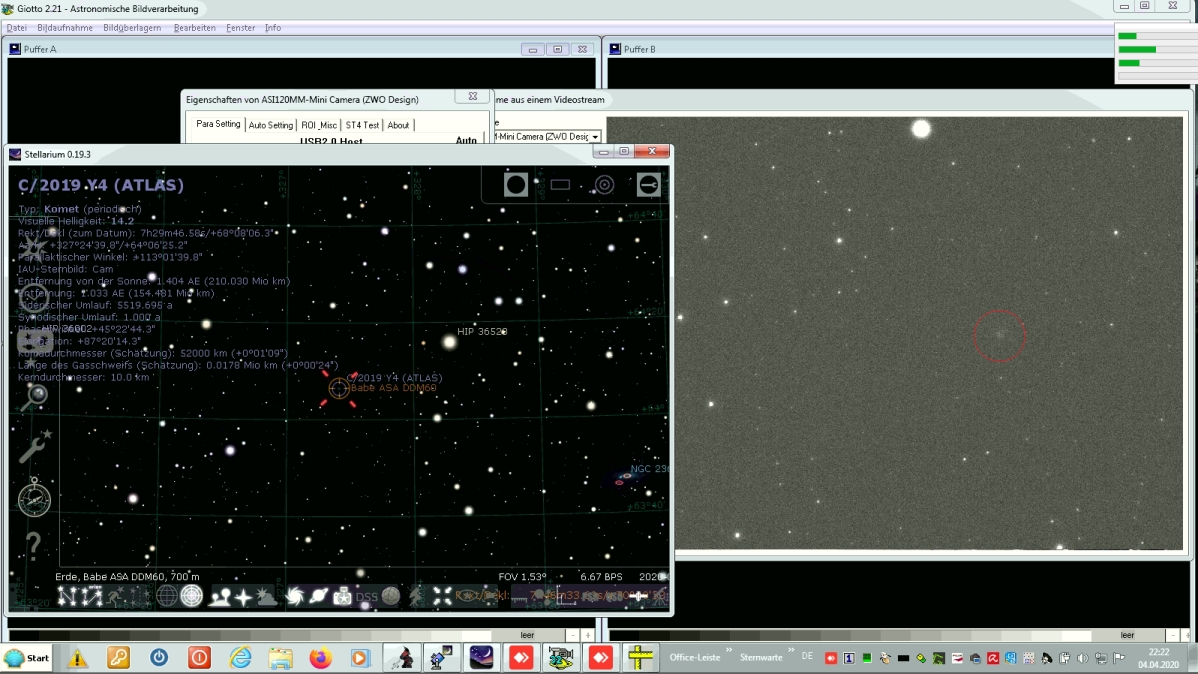Image resolution: width=1198 pixels, height=674 pixels.
Task: Toggle the azimuthal grid display
Action: (x=192, y=597)
